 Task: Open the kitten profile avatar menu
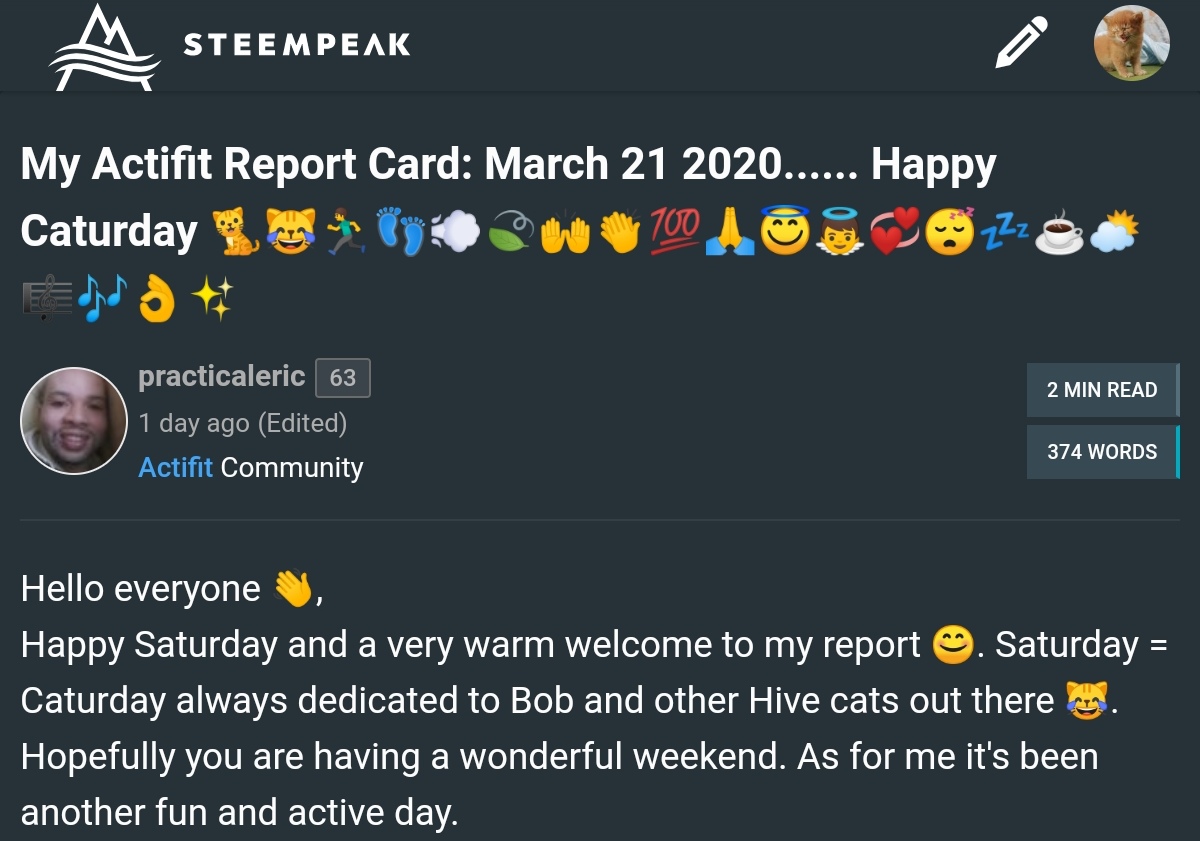(1131, 43)
